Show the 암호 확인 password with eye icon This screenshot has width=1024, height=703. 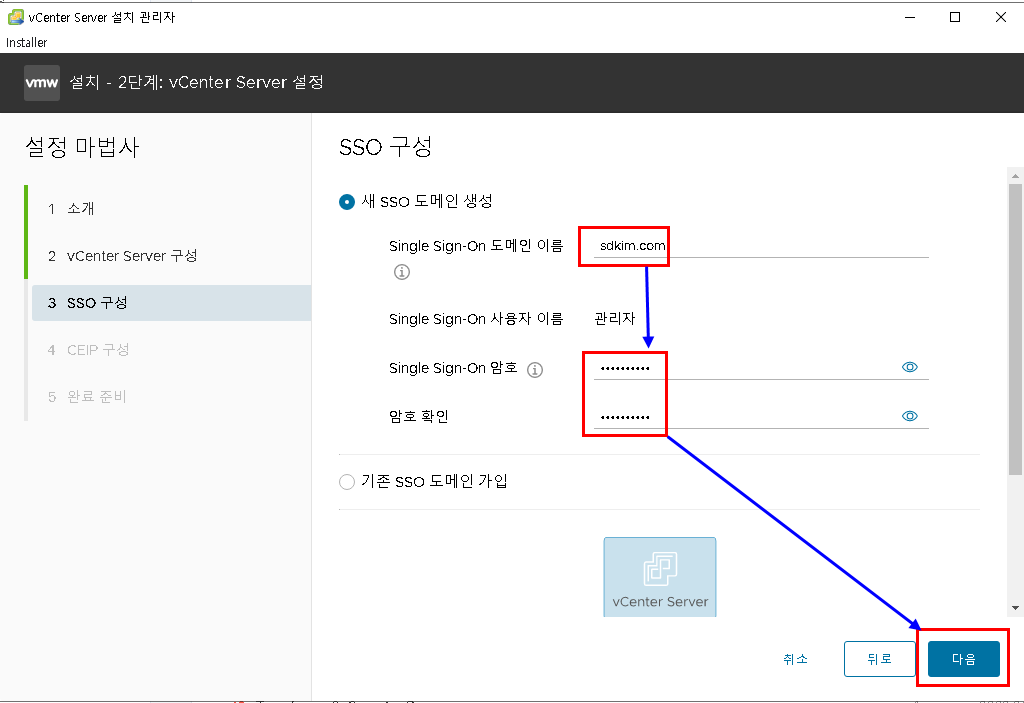point(909,416)
